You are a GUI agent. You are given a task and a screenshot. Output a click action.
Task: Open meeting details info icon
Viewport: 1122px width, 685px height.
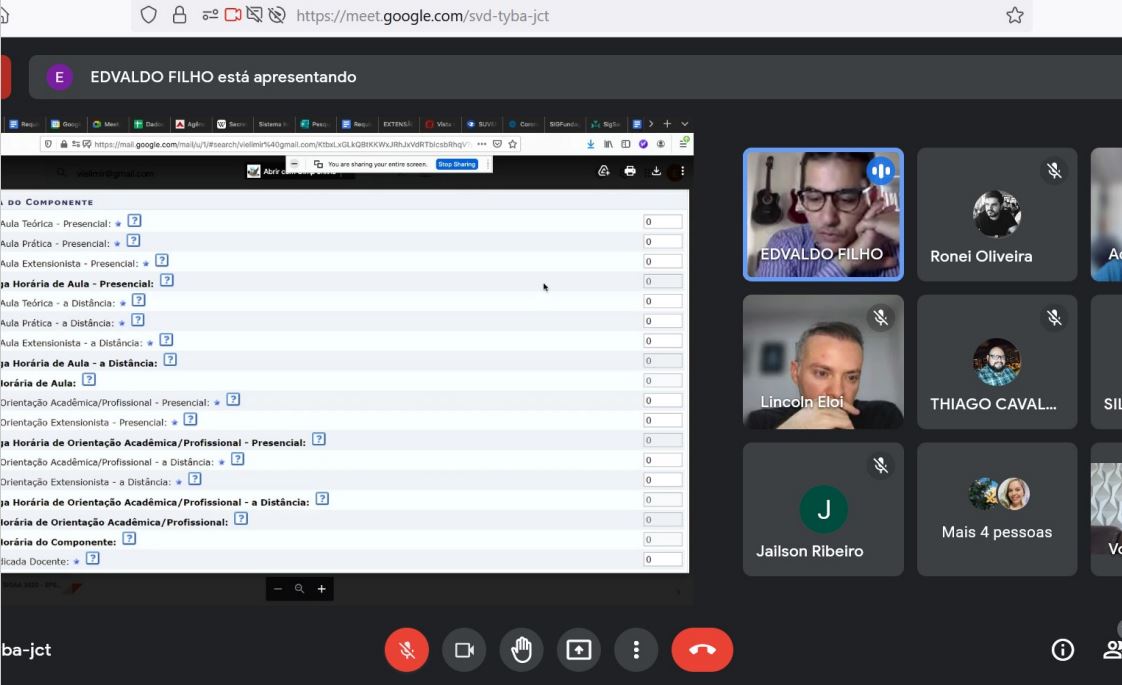pos(1063,650)
